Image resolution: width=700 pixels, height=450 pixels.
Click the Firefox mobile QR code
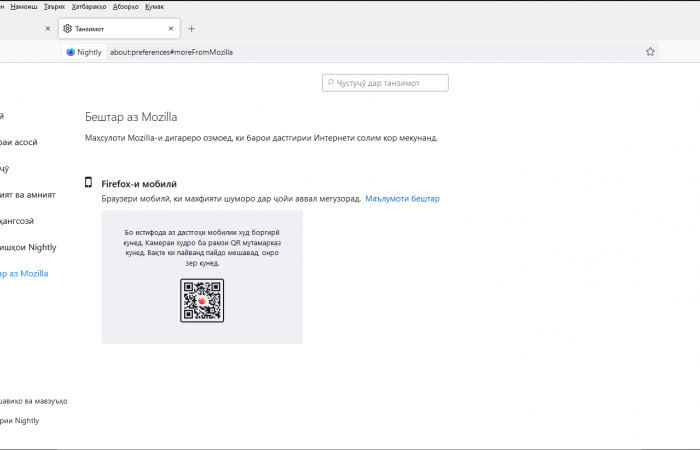tap(202, 300)
